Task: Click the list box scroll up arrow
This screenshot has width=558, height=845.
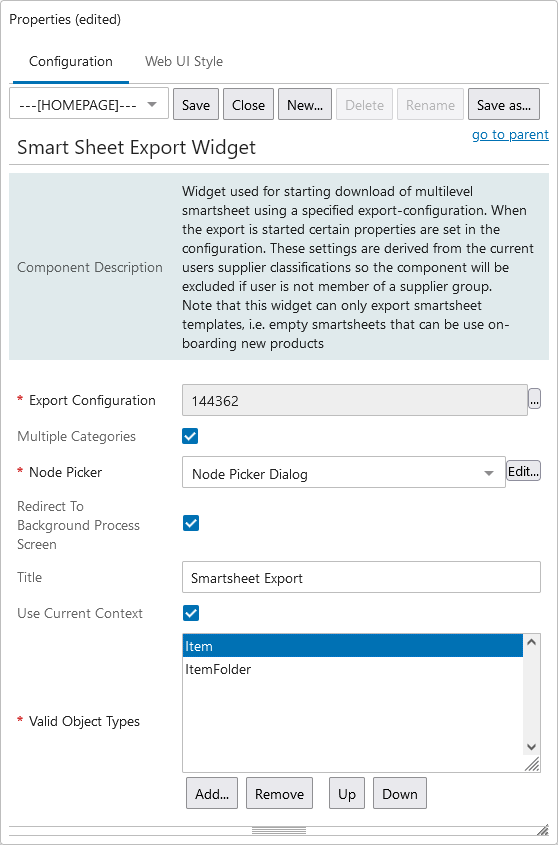Action: (x=531, y=642)
